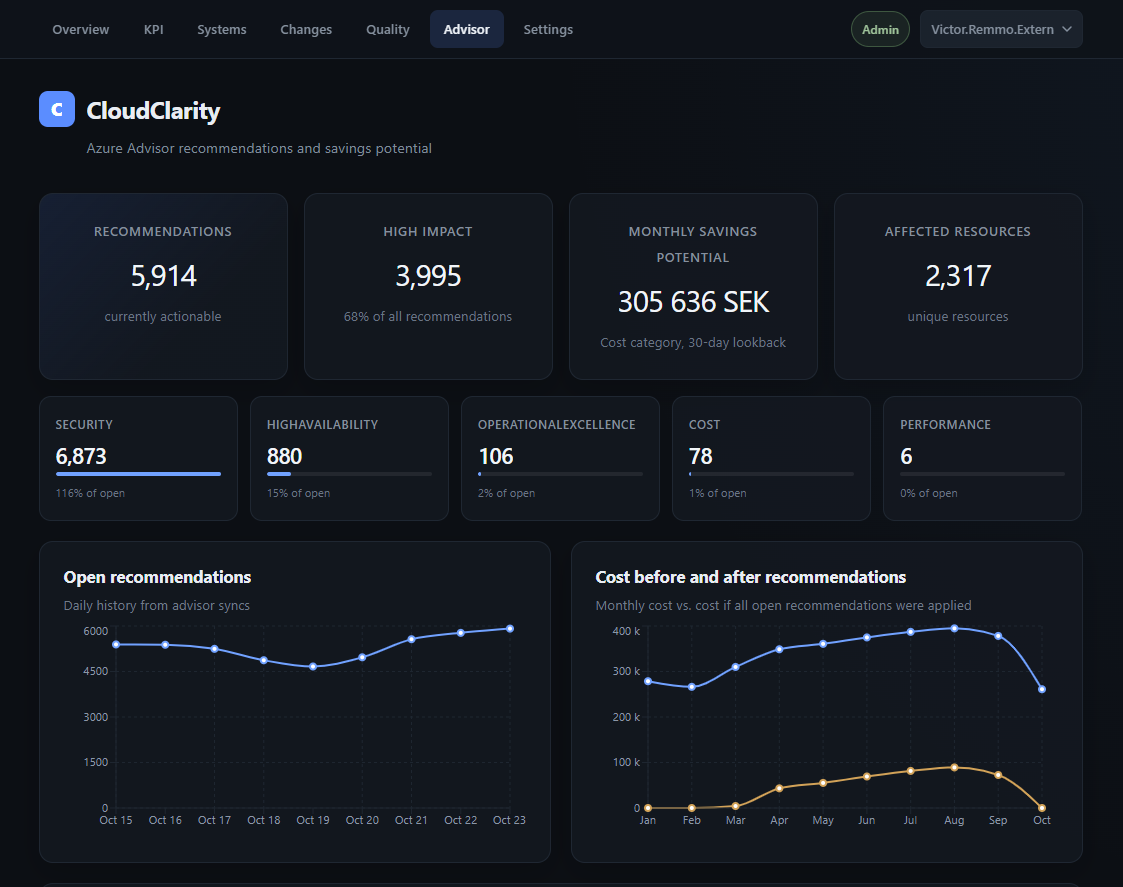Viewport: 1123px width, 887px height.
Task: Click 'Azure Advisor recommendations and savings potential' subtitle
Action: 259,148
